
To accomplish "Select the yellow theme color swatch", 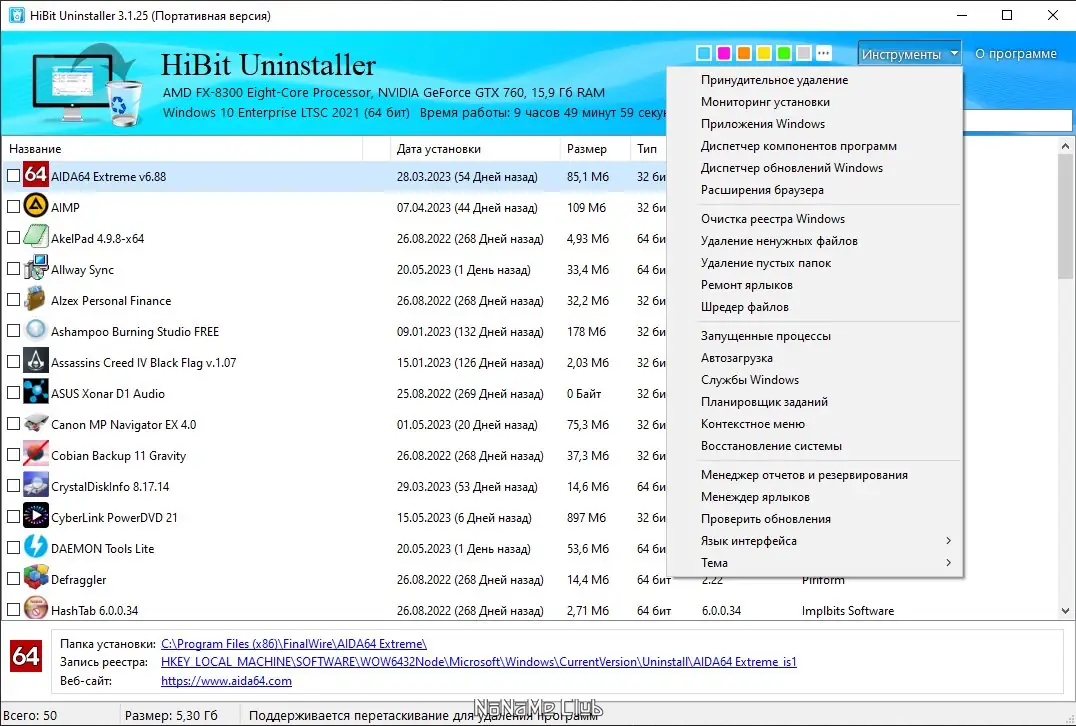I will (x=764, y=53).
